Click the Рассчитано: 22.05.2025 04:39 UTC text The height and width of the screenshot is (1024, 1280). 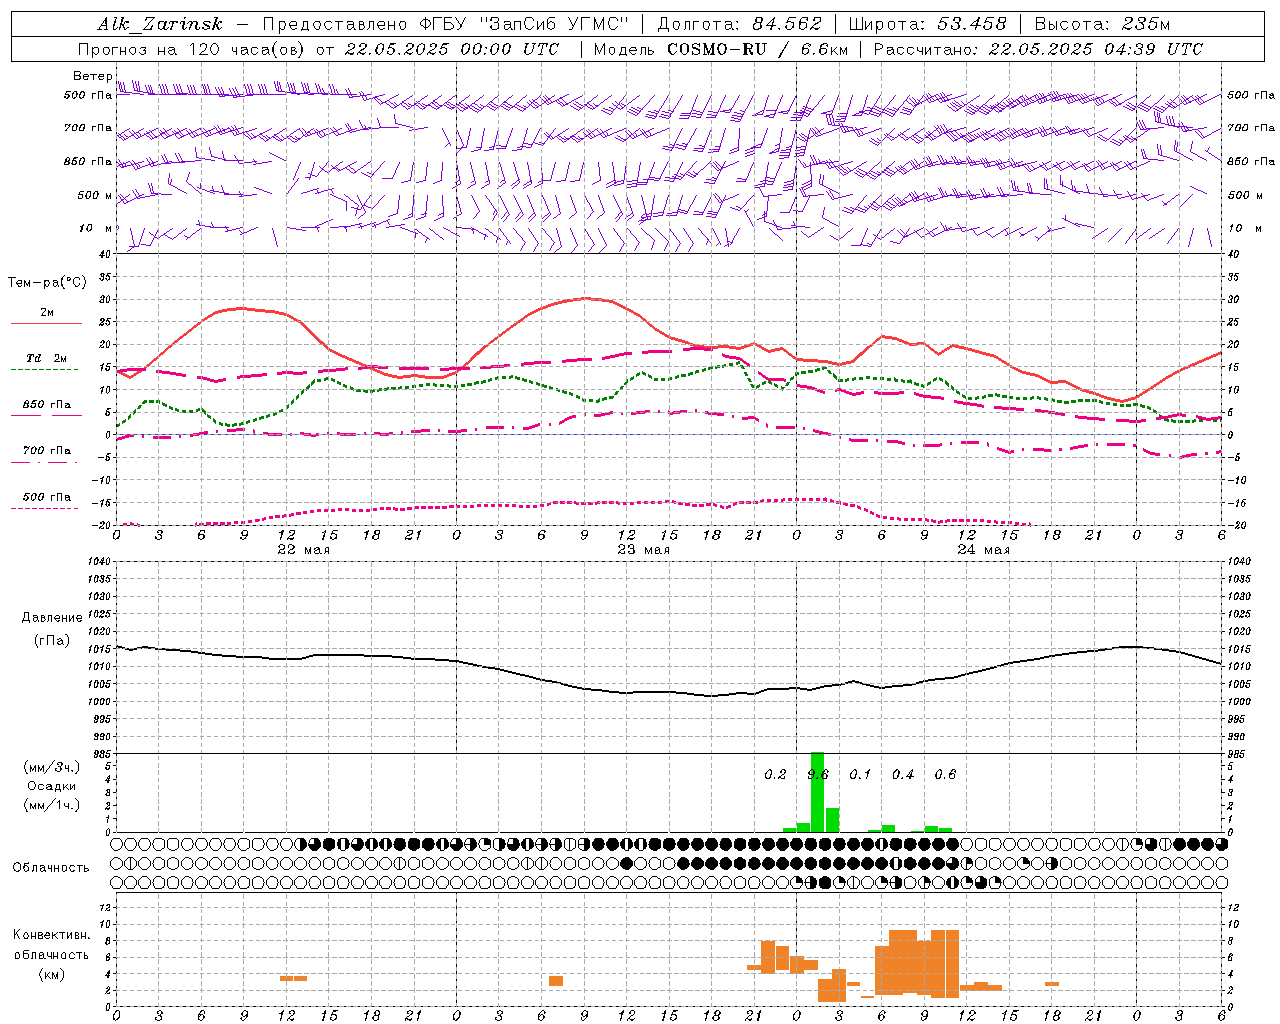[x=1038, y=49]
